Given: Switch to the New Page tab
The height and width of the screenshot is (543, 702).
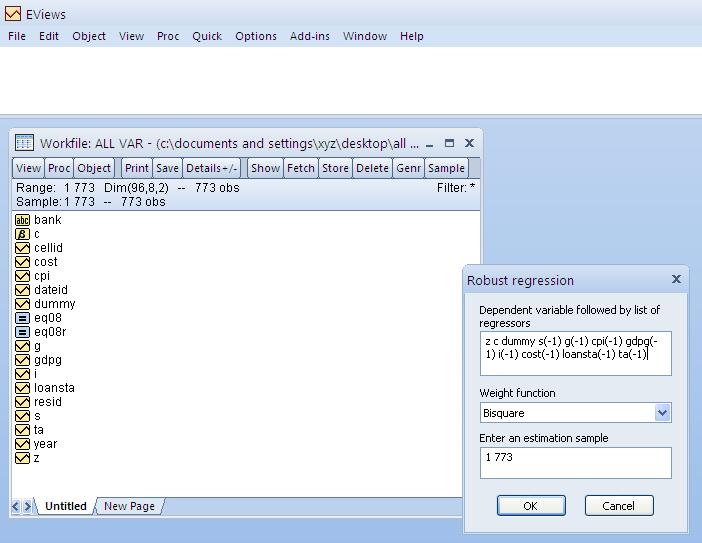Looking at the screenshot, I should pos(129,506).
